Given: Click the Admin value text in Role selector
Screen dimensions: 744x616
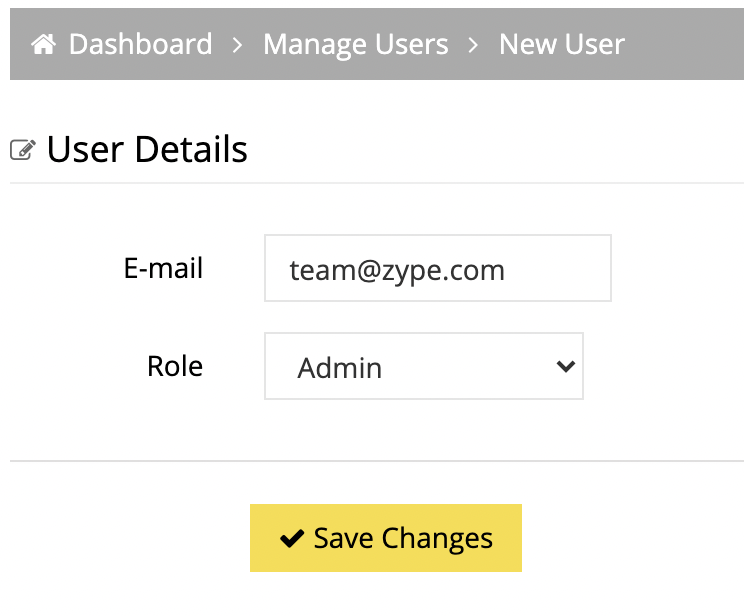Looking at the screenshot, I should click(339, 368).
